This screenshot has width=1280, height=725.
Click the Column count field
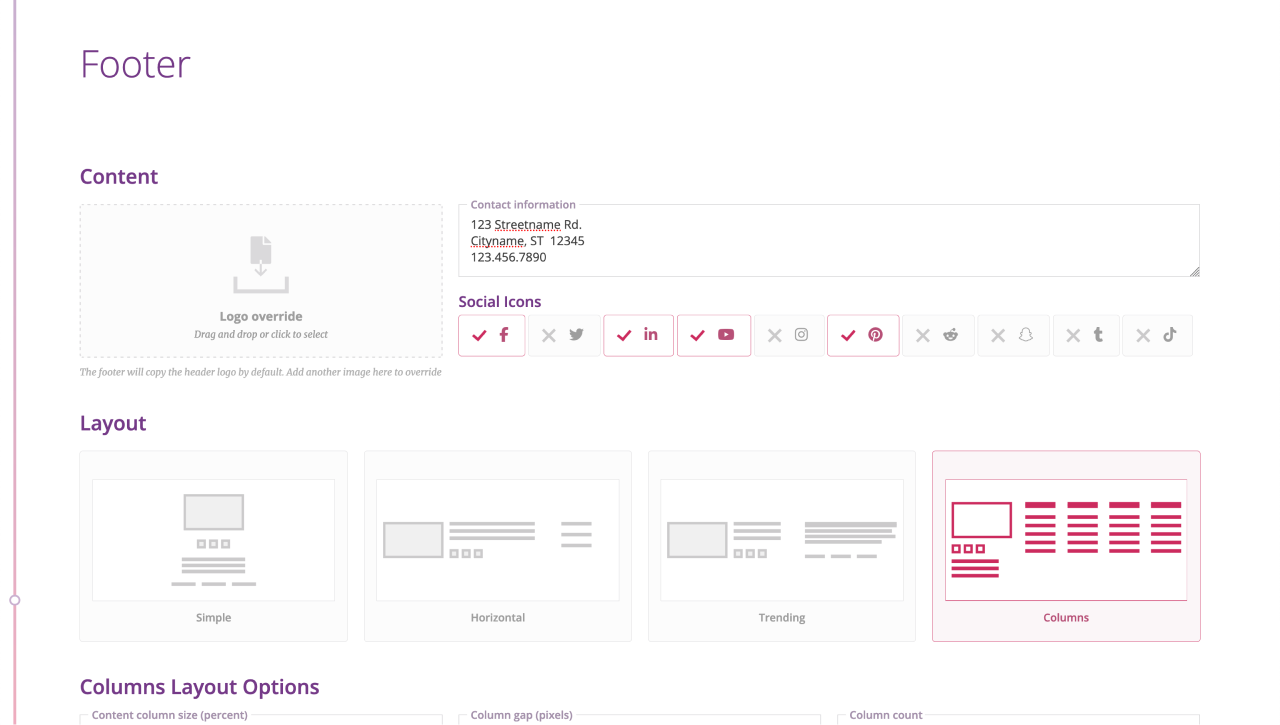[x=1020, y=722]
